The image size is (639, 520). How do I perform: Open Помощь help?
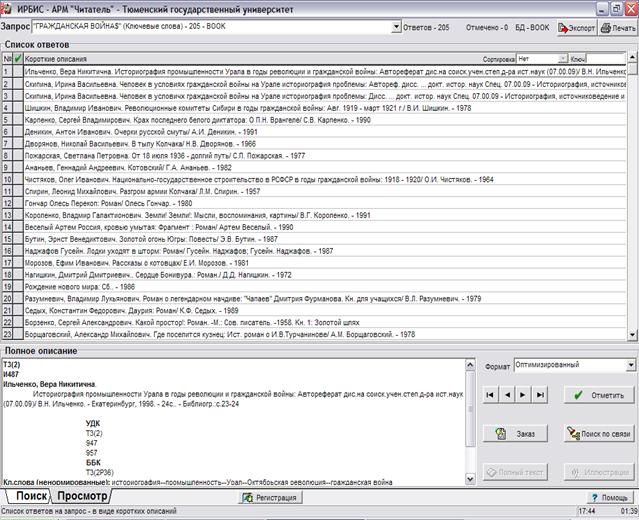609,497
